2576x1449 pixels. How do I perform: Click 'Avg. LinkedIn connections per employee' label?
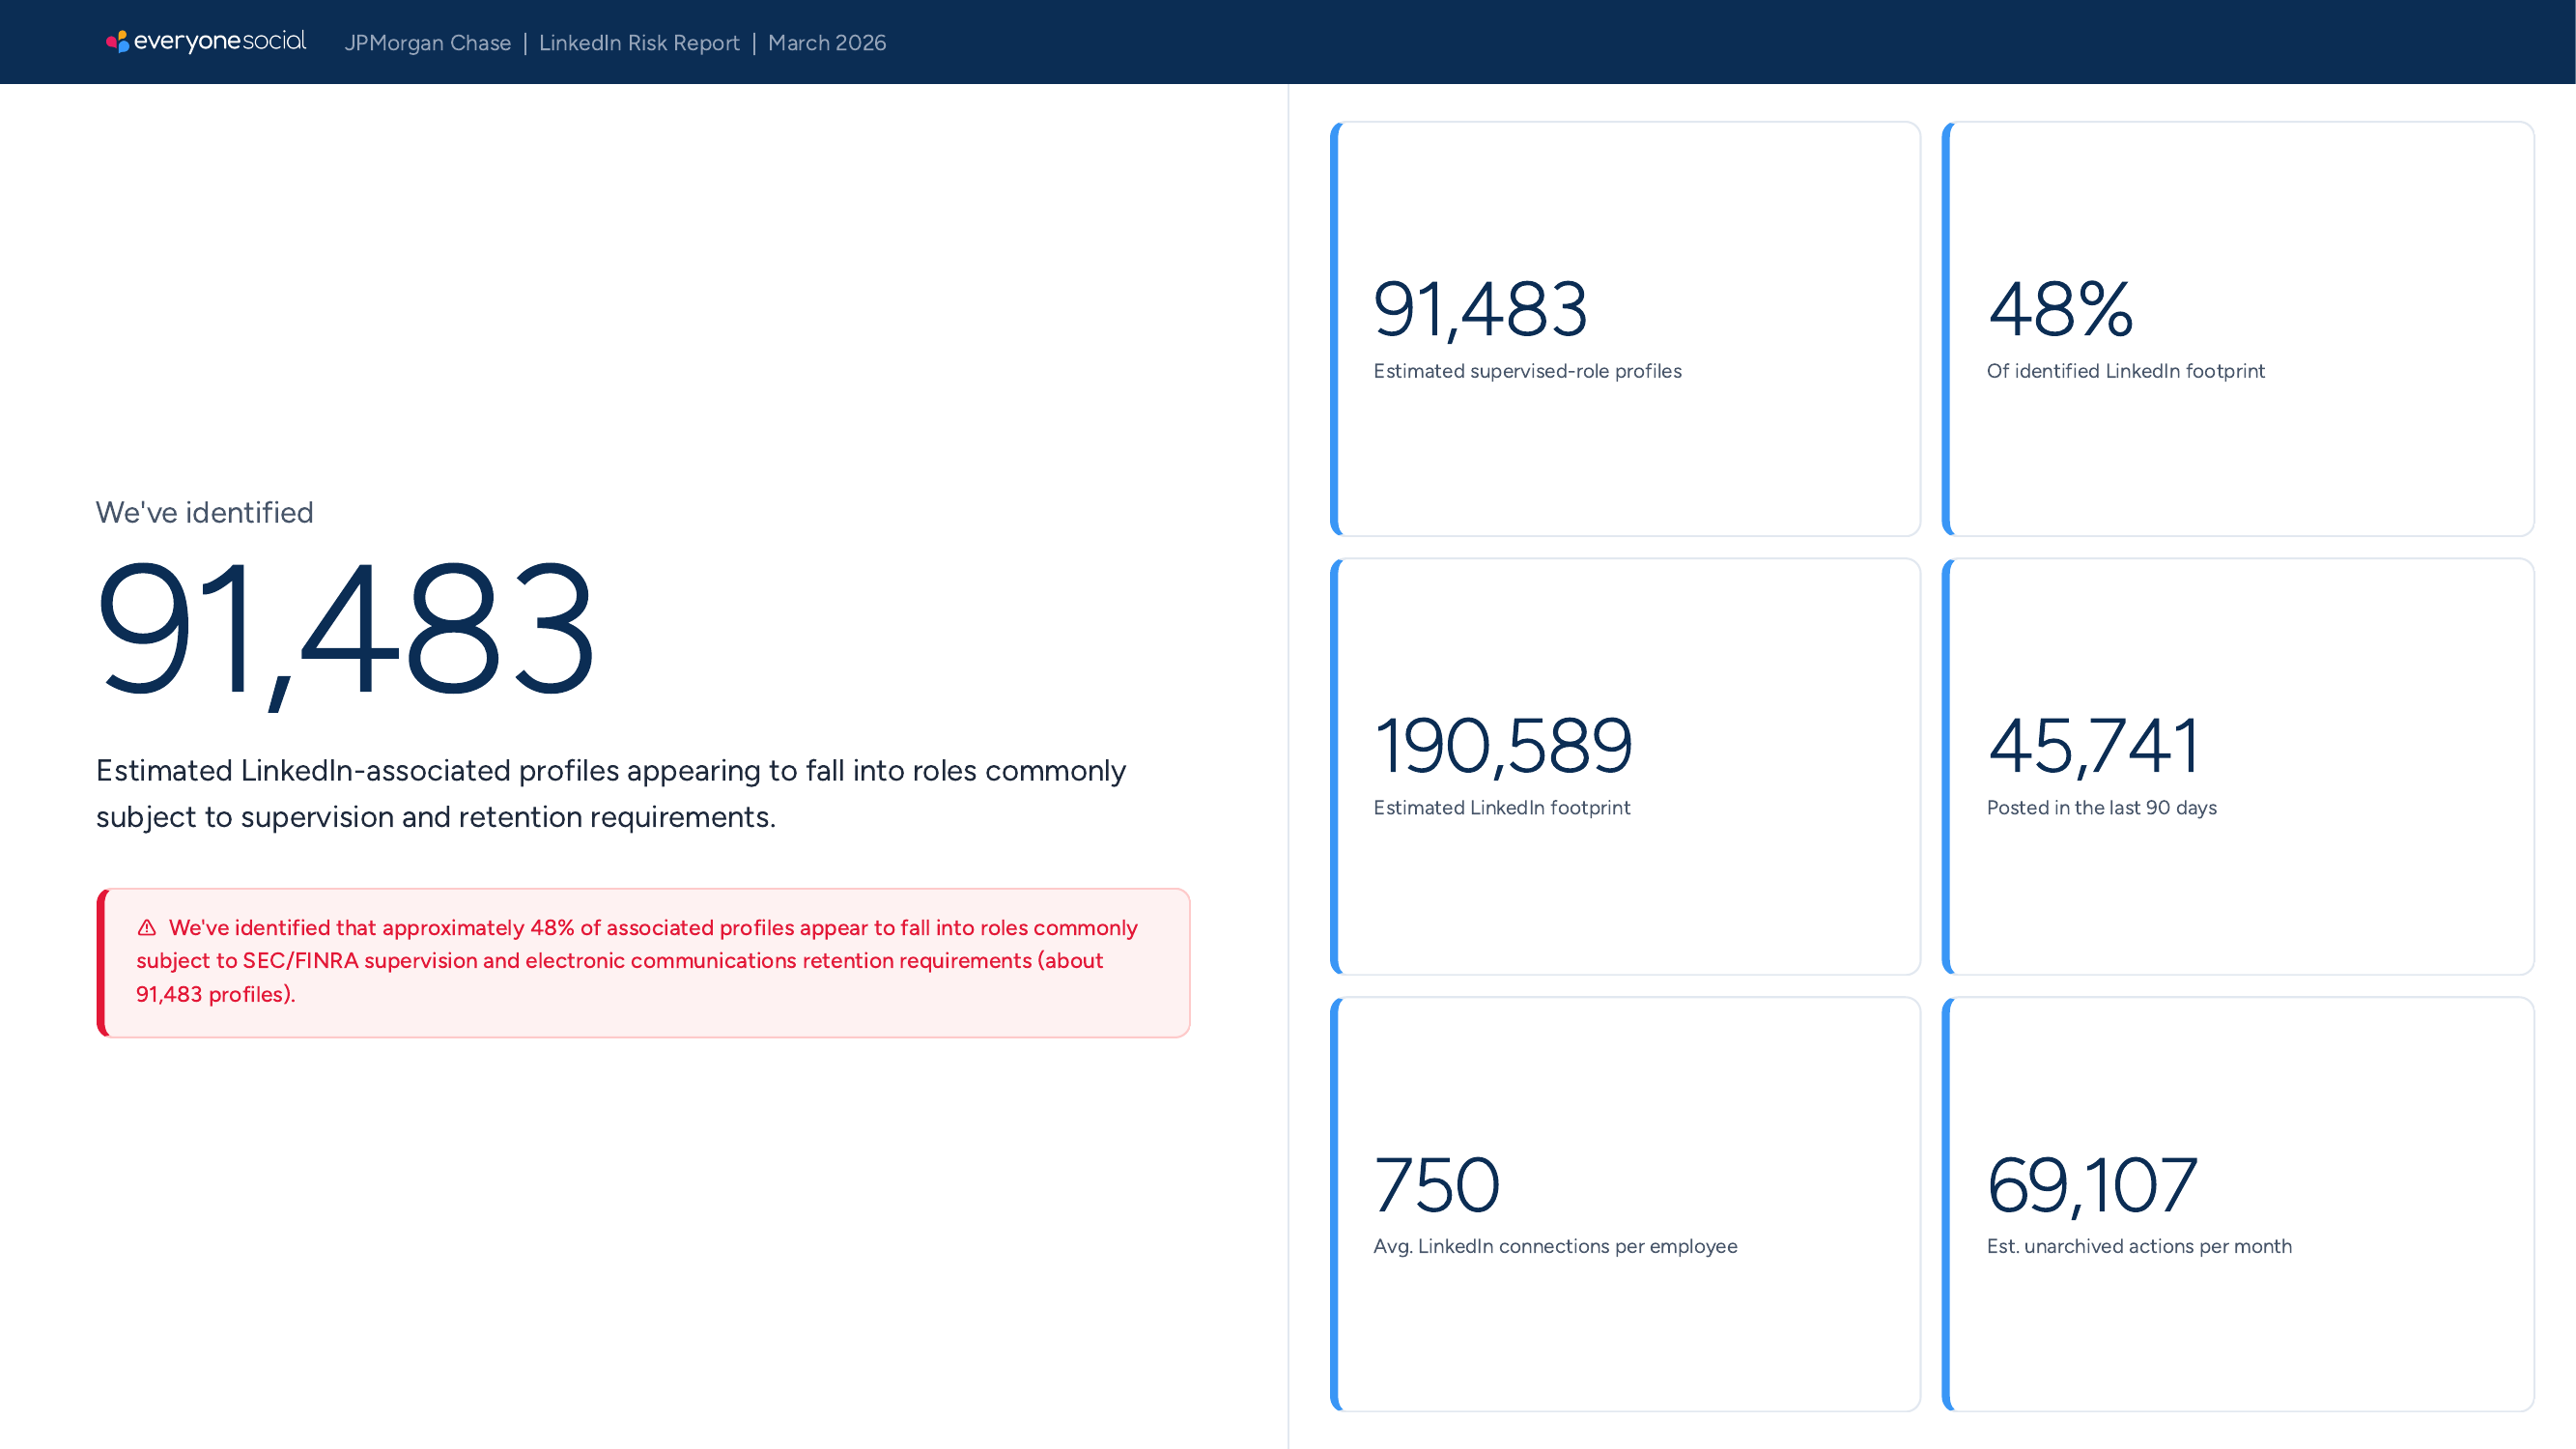(1556, 1247)
